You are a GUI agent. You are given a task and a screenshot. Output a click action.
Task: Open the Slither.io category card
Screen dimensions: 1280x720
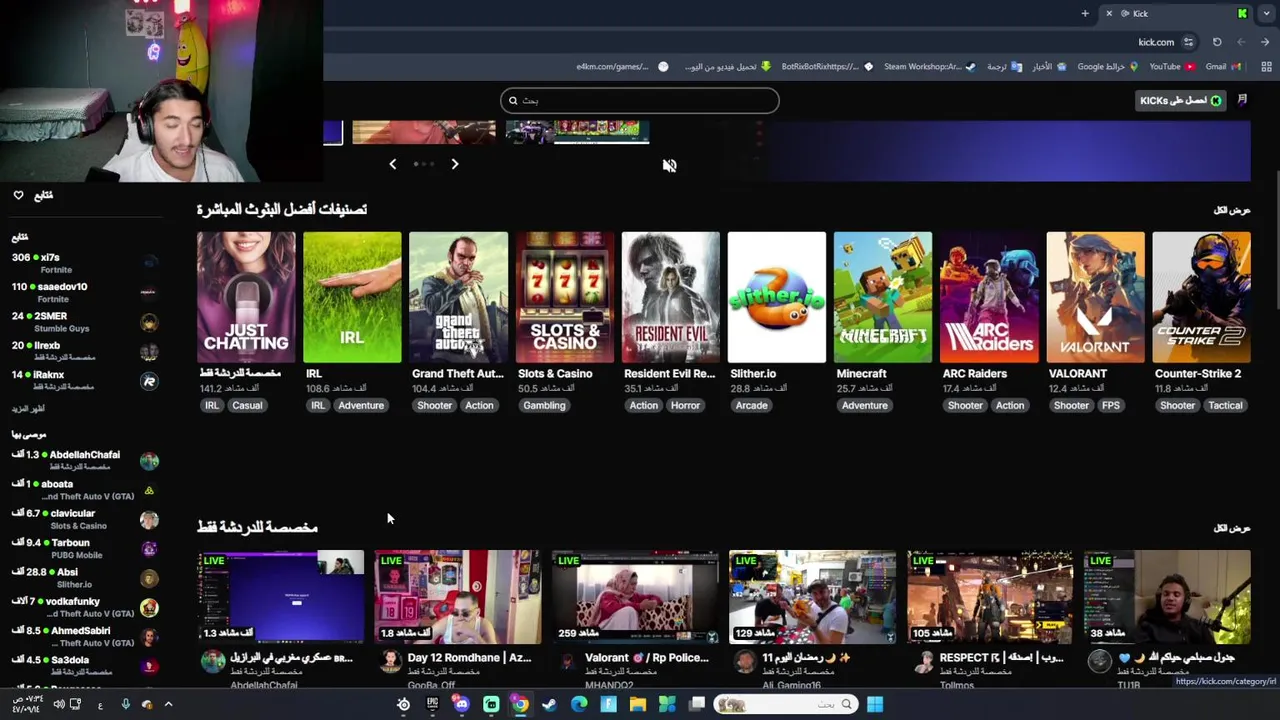pyautogui.click(x=777, y=297)
